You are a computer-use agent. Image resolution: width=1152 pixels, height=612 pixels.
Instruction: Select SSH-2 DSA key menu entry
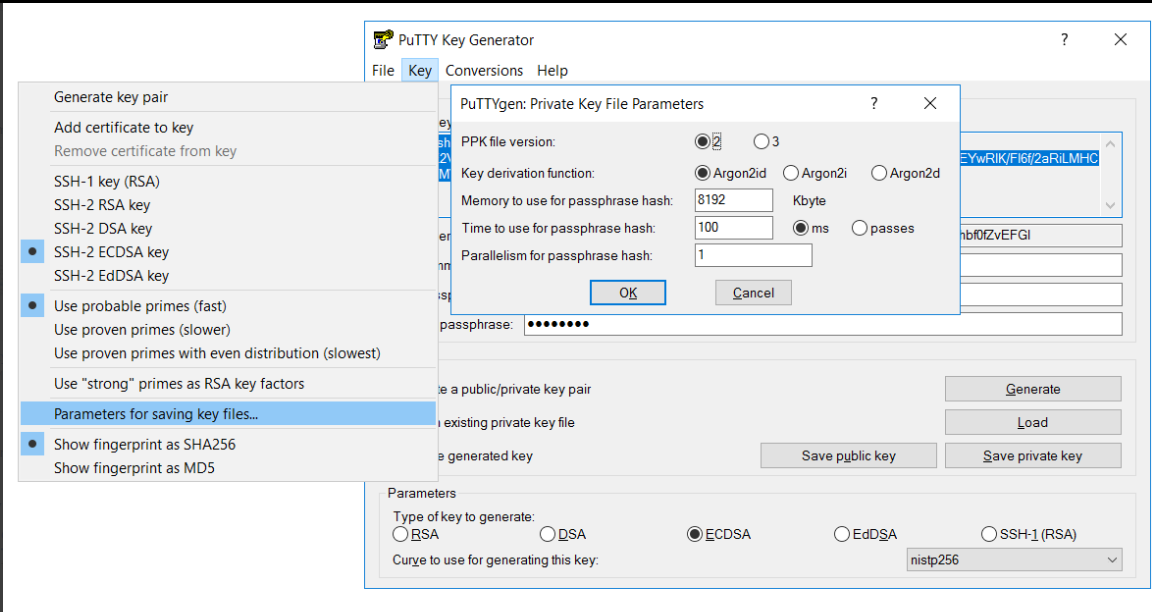[228, 228]
